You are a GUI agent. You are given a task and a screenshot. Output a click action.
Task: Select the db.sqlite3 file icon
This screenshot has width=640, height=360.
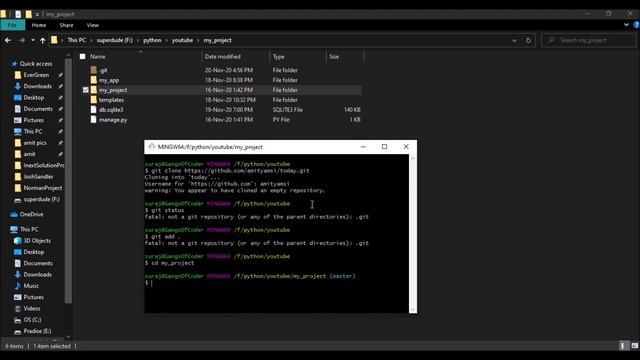(93, 109)
